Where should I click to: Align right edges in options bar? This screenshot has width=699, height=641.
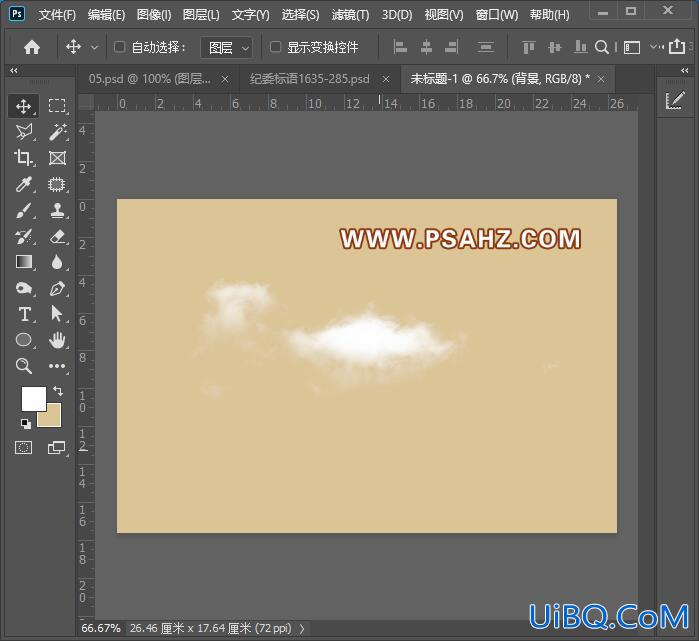452,47
